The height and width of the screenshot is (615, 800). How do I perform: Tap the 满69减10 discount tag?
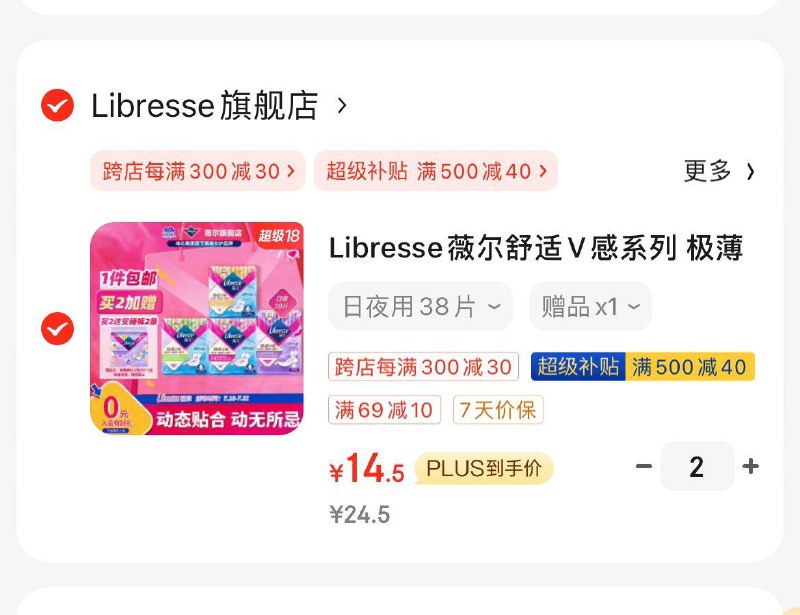pos(384,409)
